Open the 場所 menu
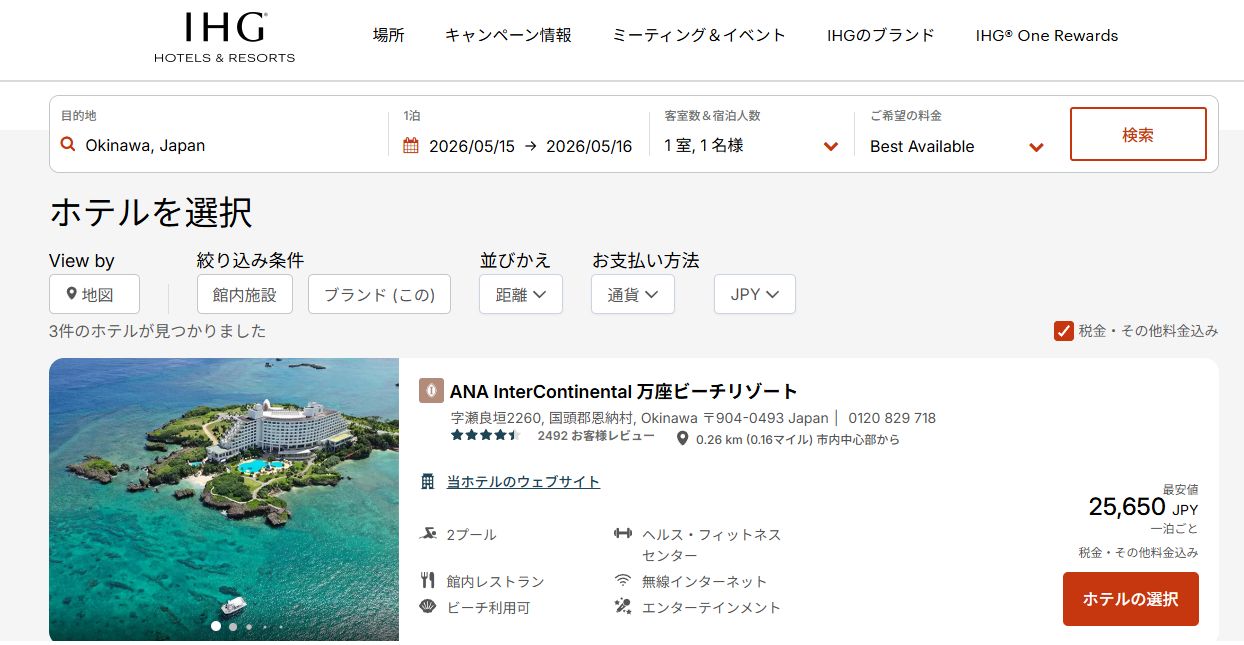This screenshot has height=645, width=1244. [389, 36]
